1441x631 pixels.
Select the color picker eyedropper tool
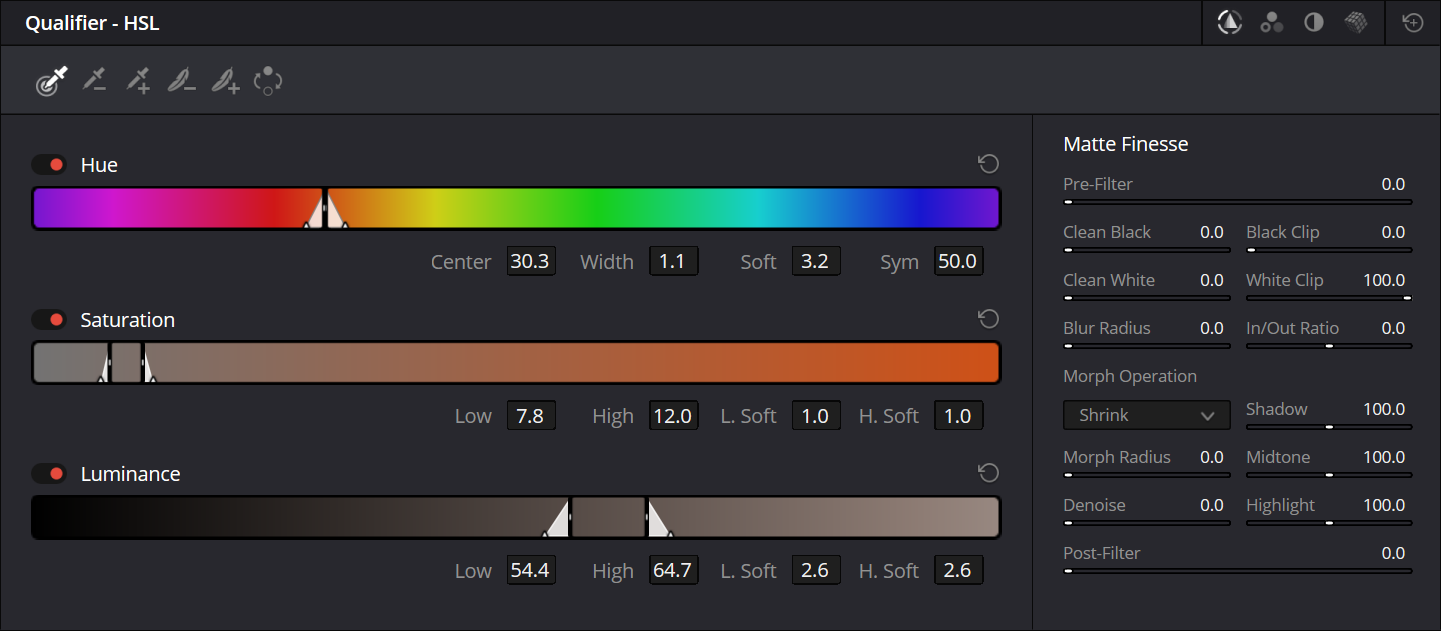(51, 82)
